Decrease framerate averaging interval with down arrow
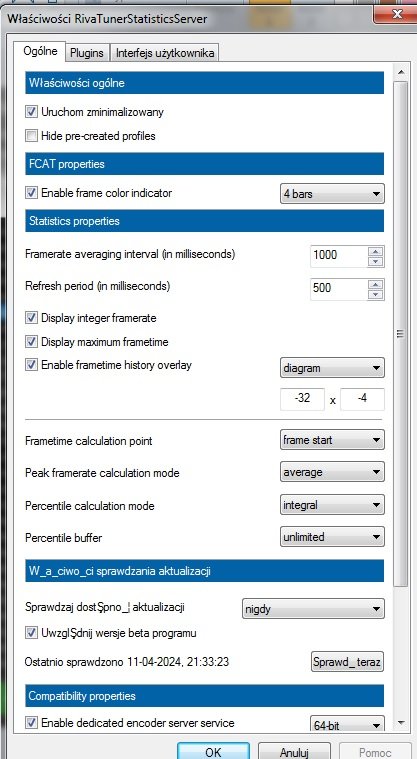 coord(375,262)
